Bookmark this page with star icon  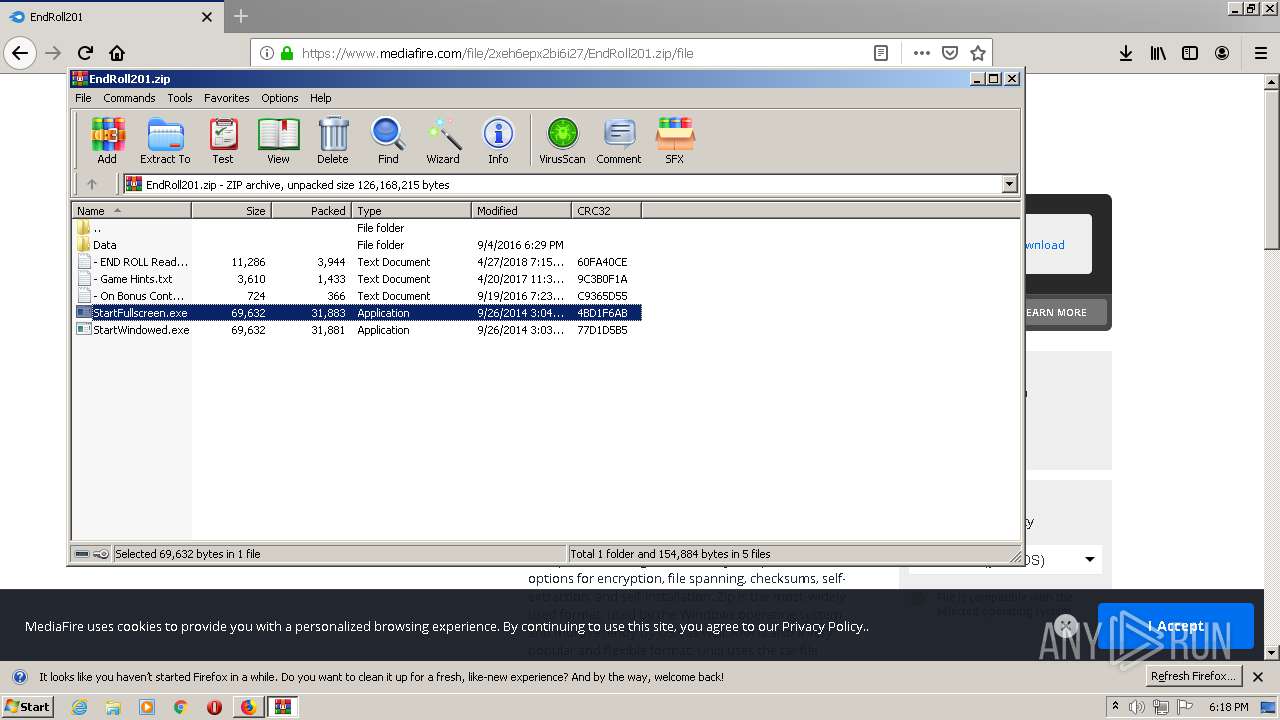[x=978, y=53]
